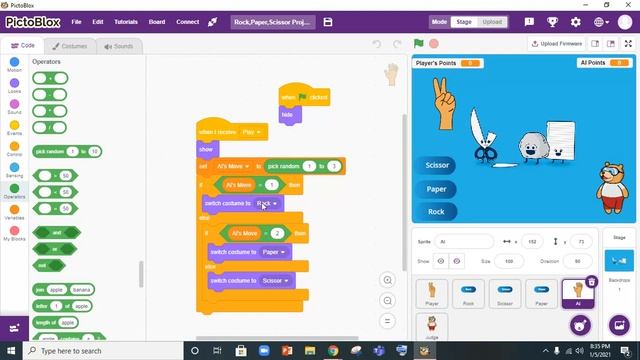Click the sprite name field

click(x=464, y=242)
